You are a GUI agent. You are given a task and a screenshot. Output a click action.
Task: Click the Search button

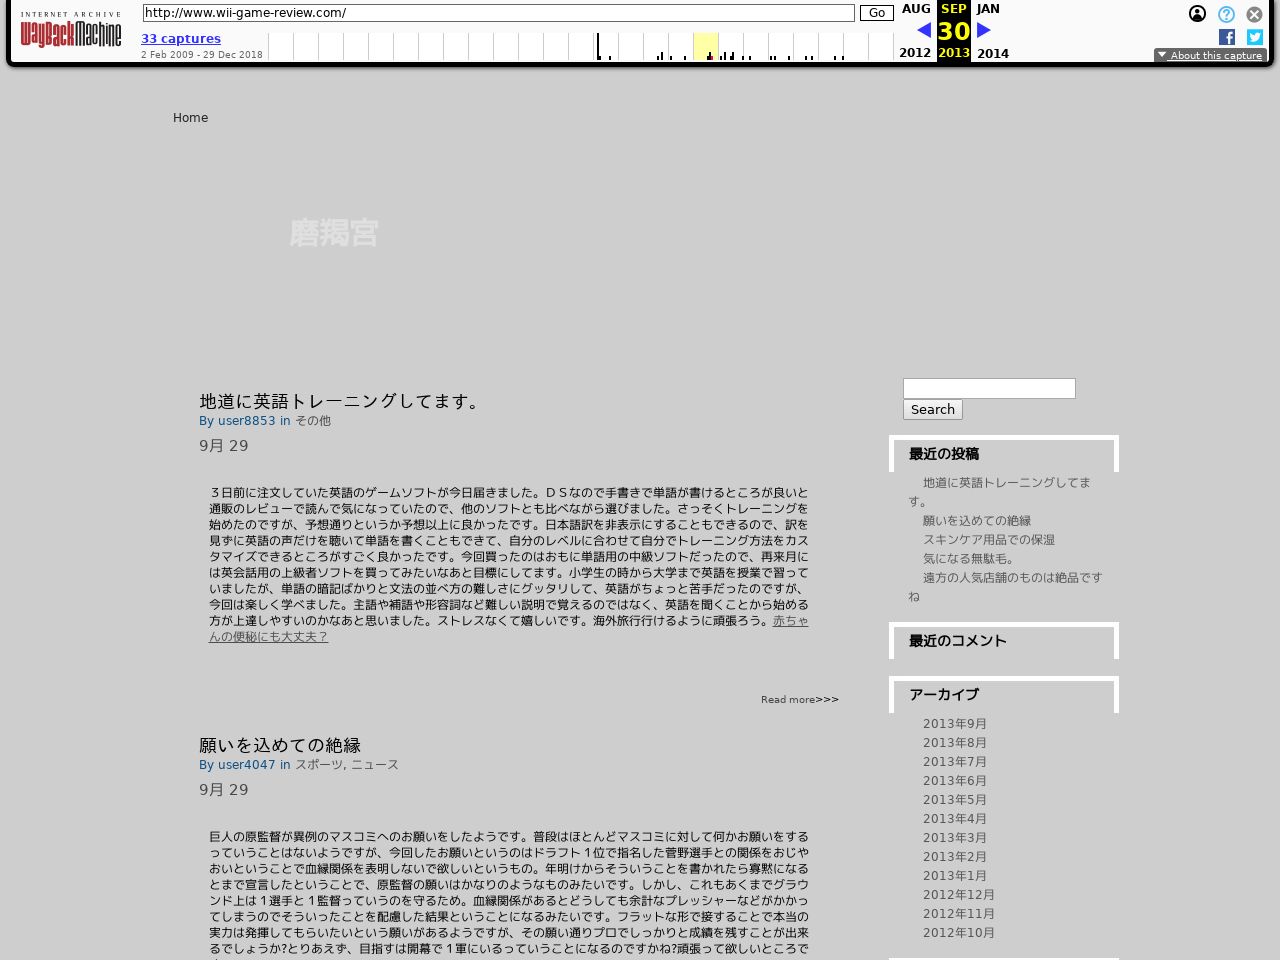click(x=932, y=409)
